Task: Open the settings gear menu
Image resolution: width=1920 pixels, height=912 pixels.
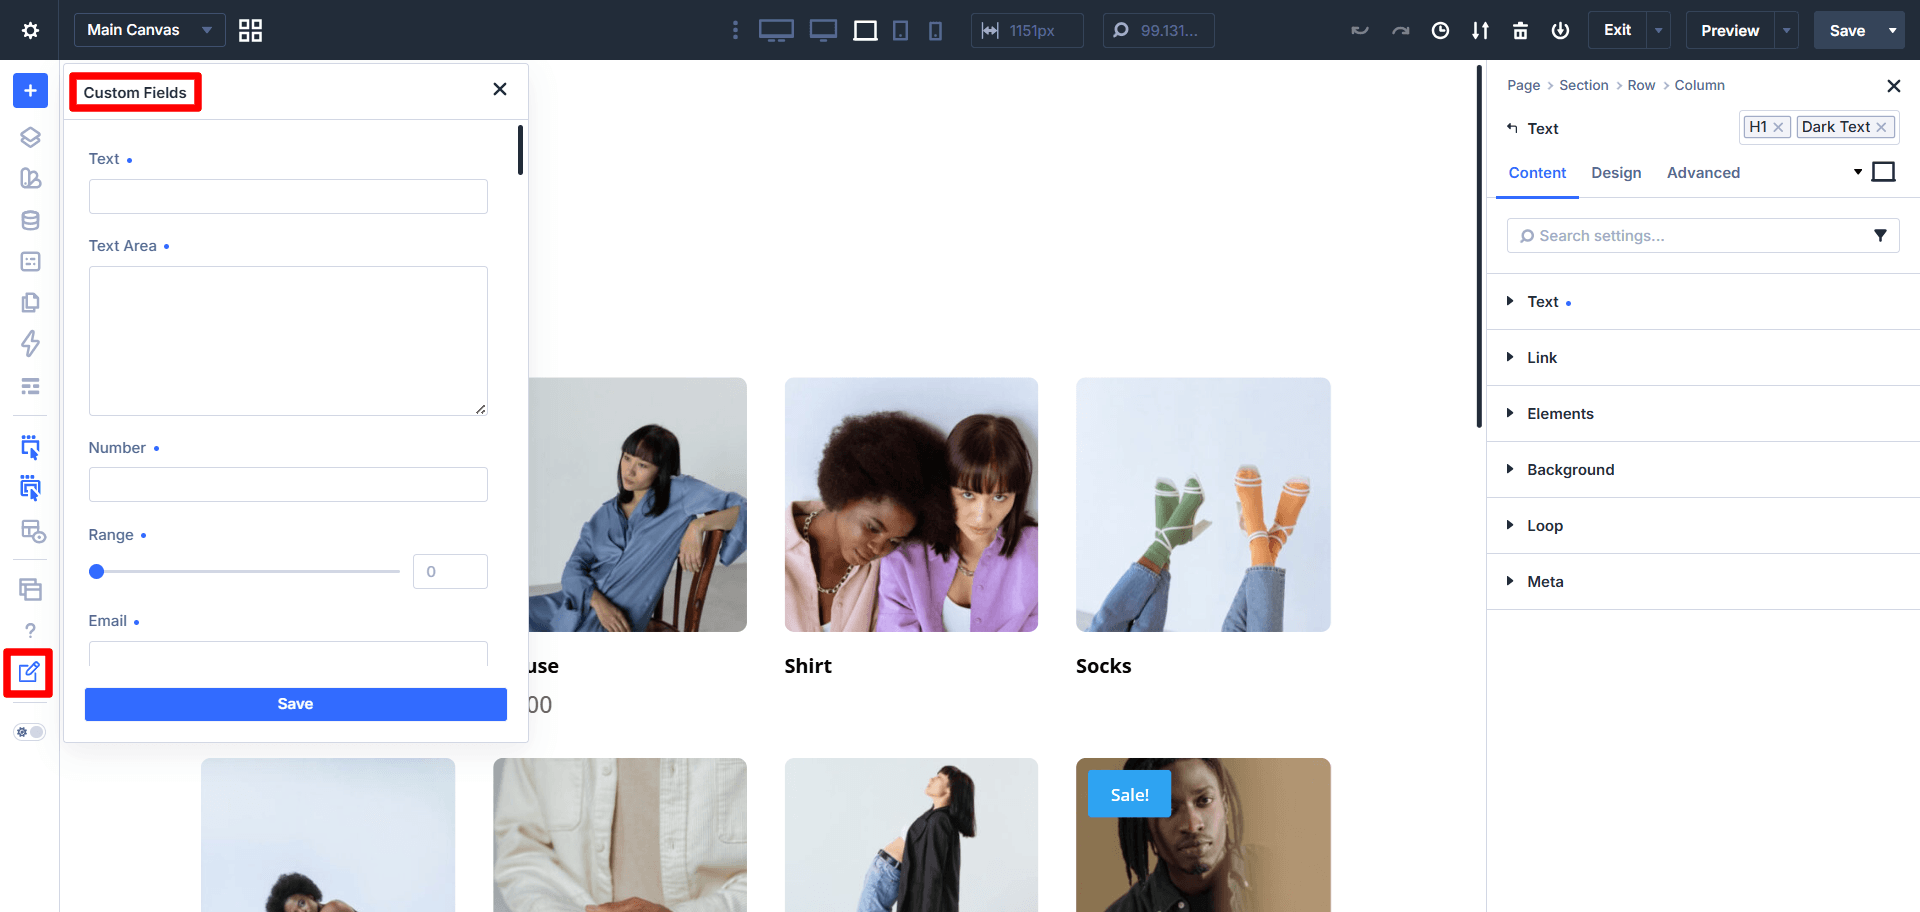Action: [x=30, y=30]
